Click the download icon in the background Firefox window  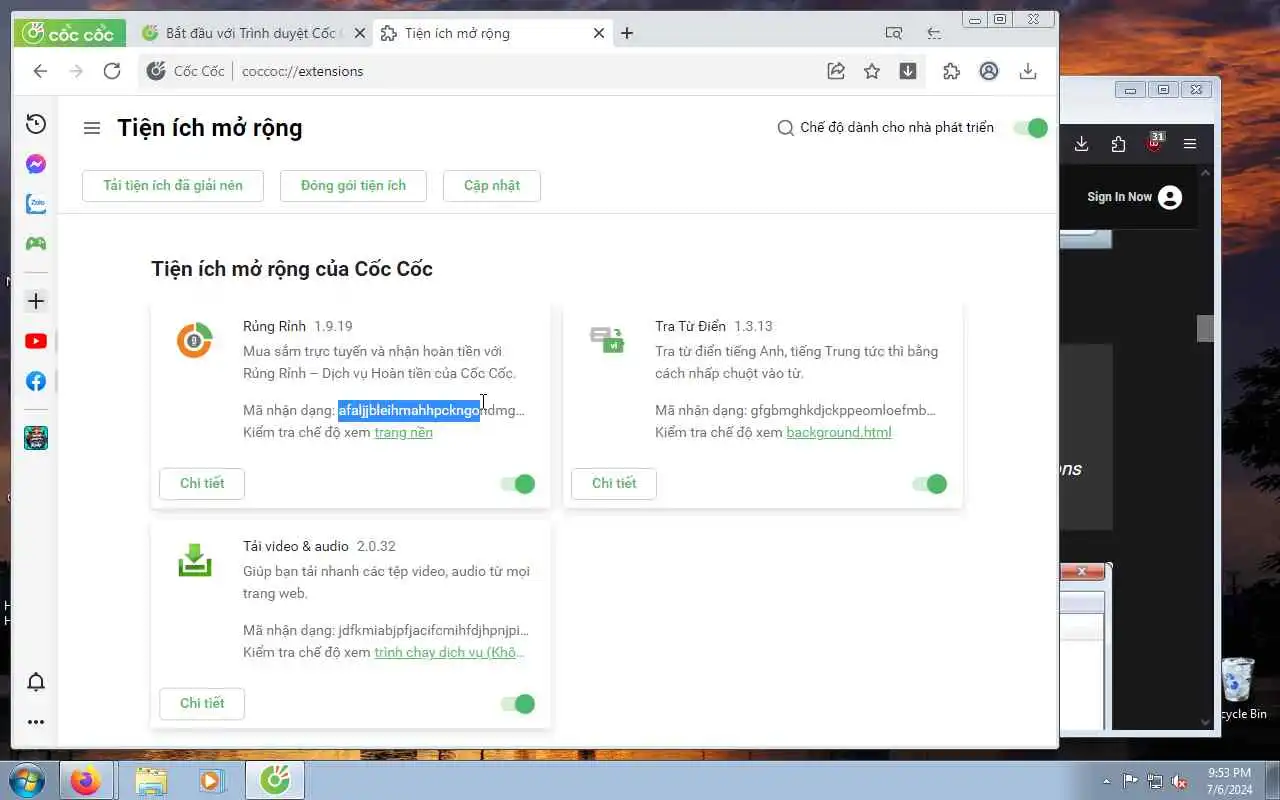tap(1081, 144)
